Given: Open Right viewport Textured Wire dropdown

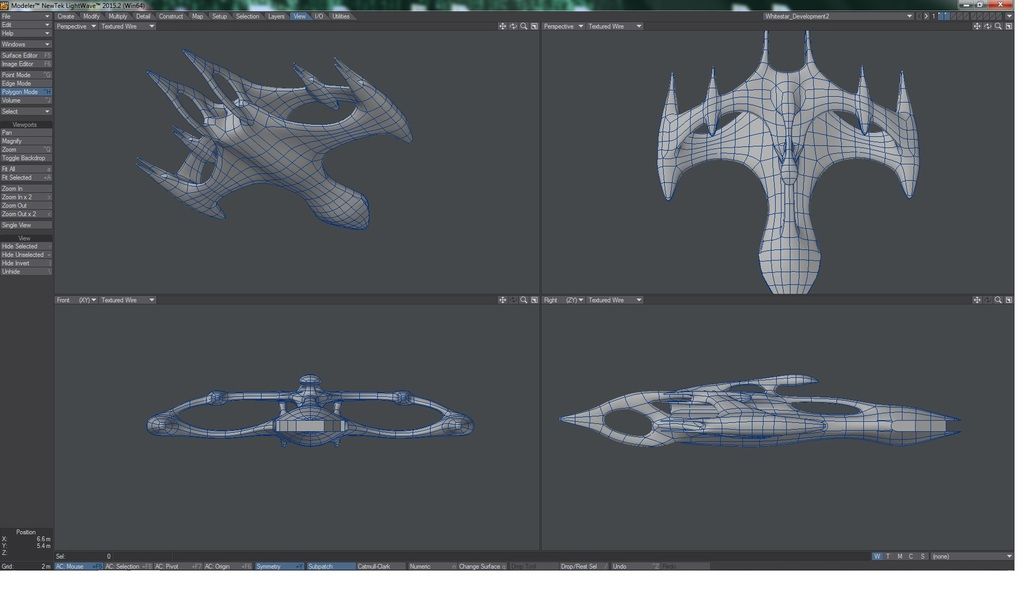Looking at the screenshot, I should 615,300.
